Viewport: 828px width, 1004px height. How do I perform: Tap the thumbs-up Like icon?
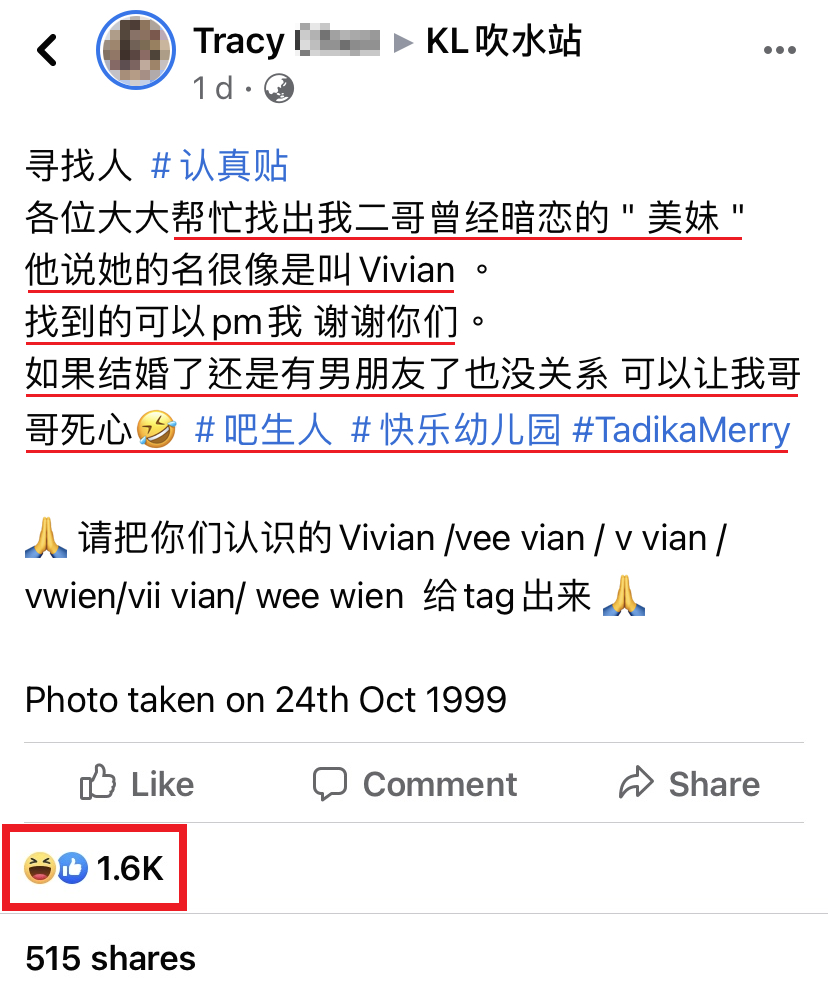[98, 782]
